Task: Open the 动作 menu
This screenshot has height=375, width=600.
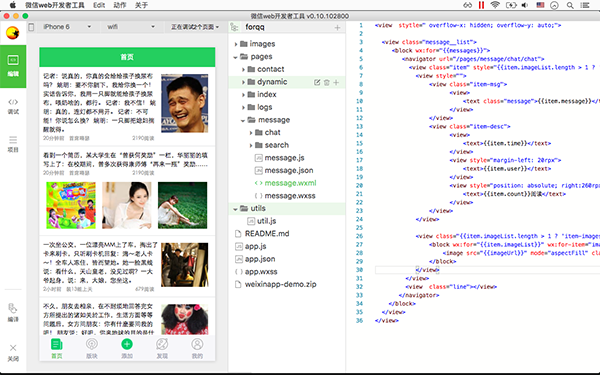Action: pyautogui.click(x=120, y=5)
